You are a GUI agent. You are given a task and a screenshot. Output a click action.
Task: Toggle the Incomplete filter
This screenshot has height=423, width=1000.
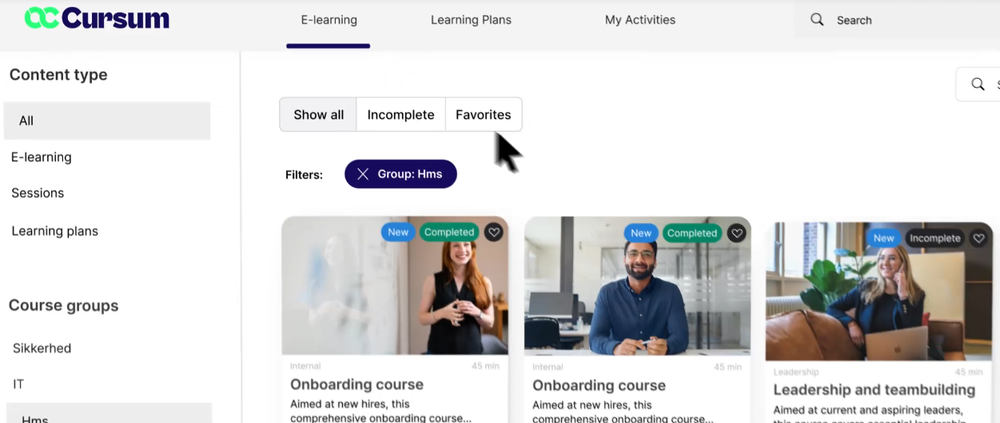click(400, 115)
